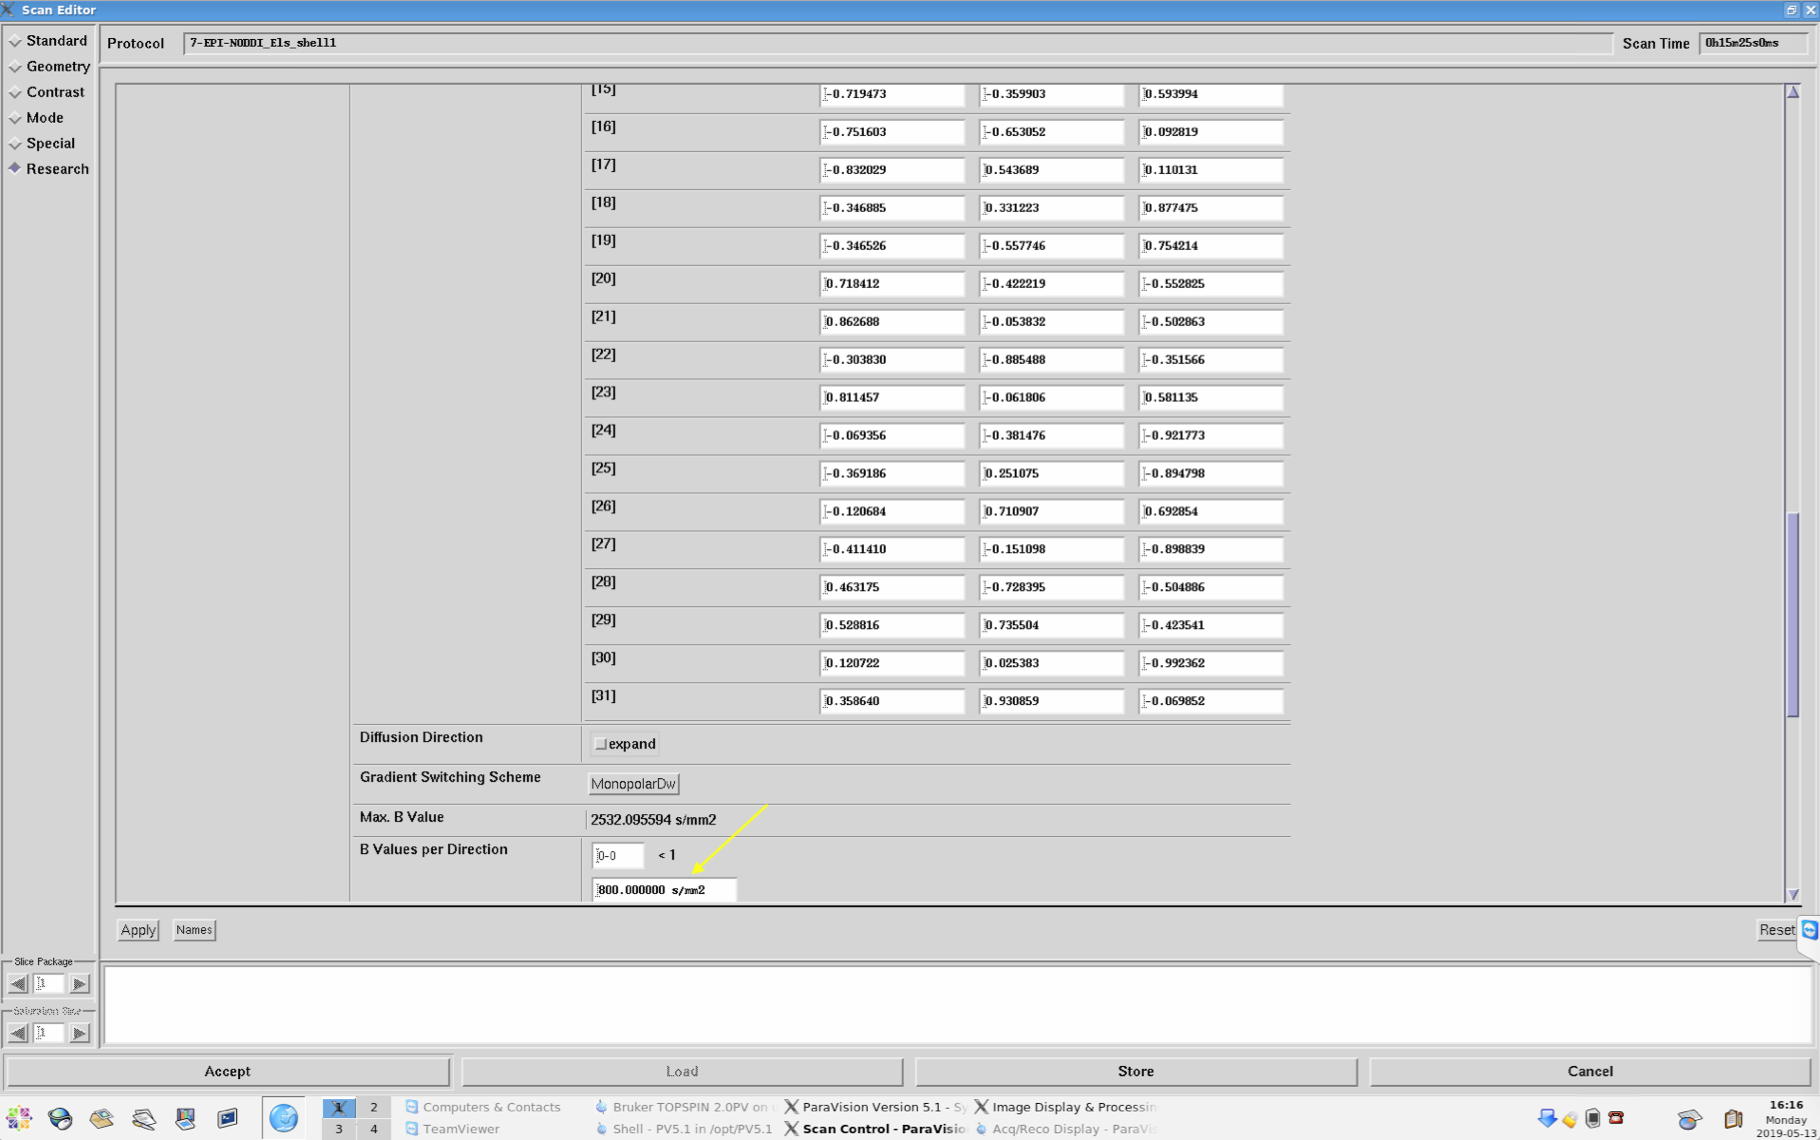Select the Geometry parameter class

pos(49,67)
